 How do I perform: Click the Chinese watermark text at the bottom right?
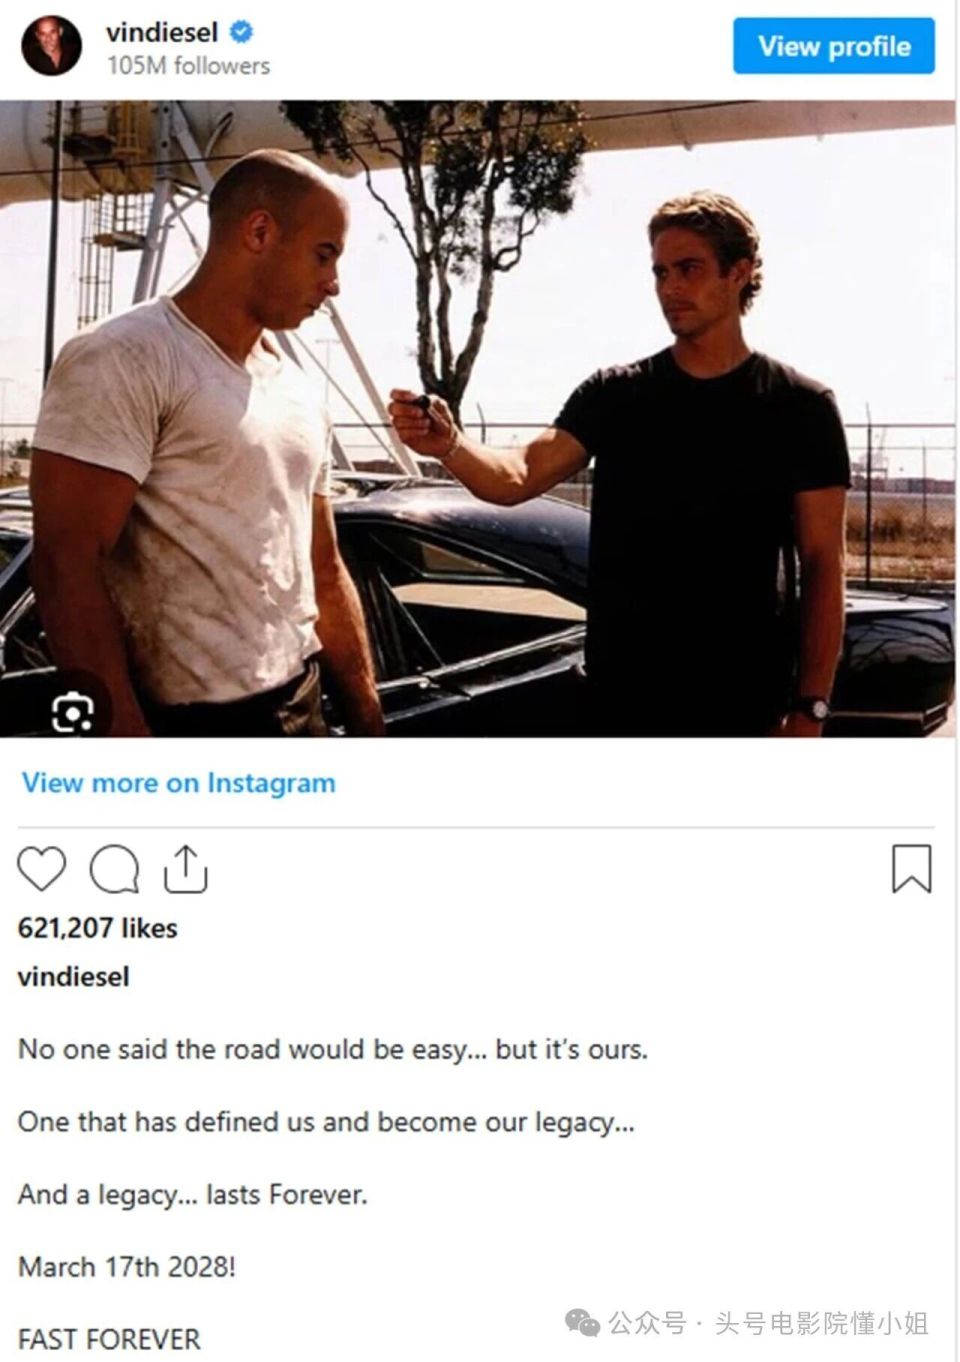coord(770,1324)
